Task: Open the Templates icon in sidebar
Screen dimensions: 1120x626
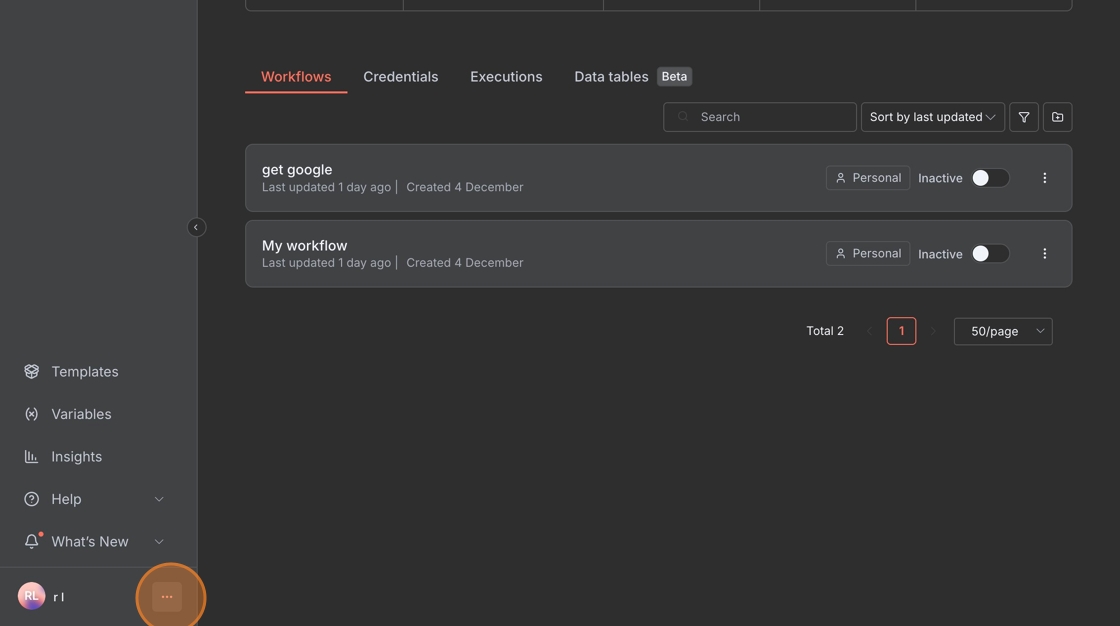Action: click(x=32, y=372)
